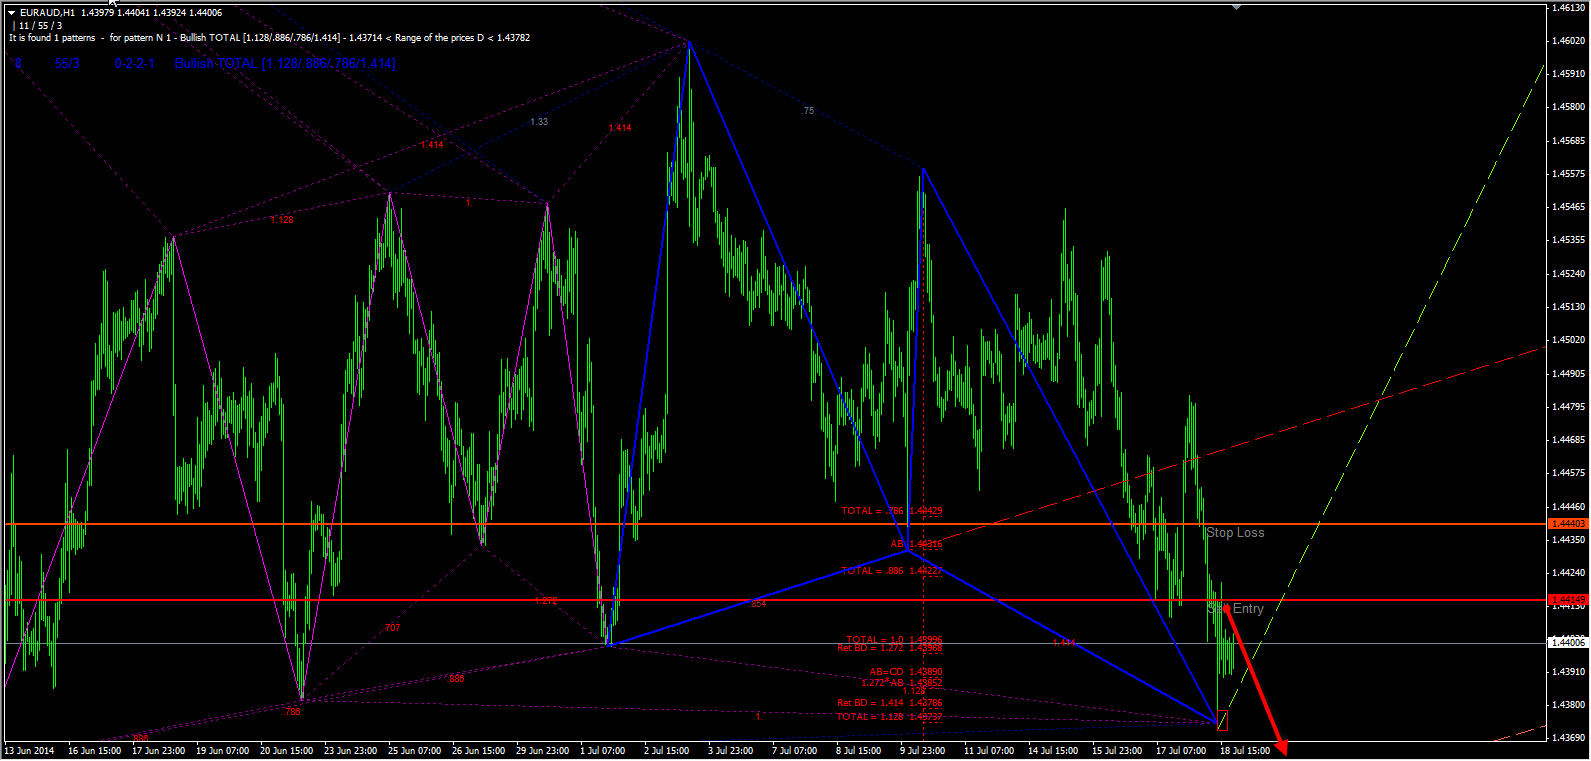
Task: Click the 1.46020 level on price scale
Action: pyautogui.click(x=1566, y=41)
